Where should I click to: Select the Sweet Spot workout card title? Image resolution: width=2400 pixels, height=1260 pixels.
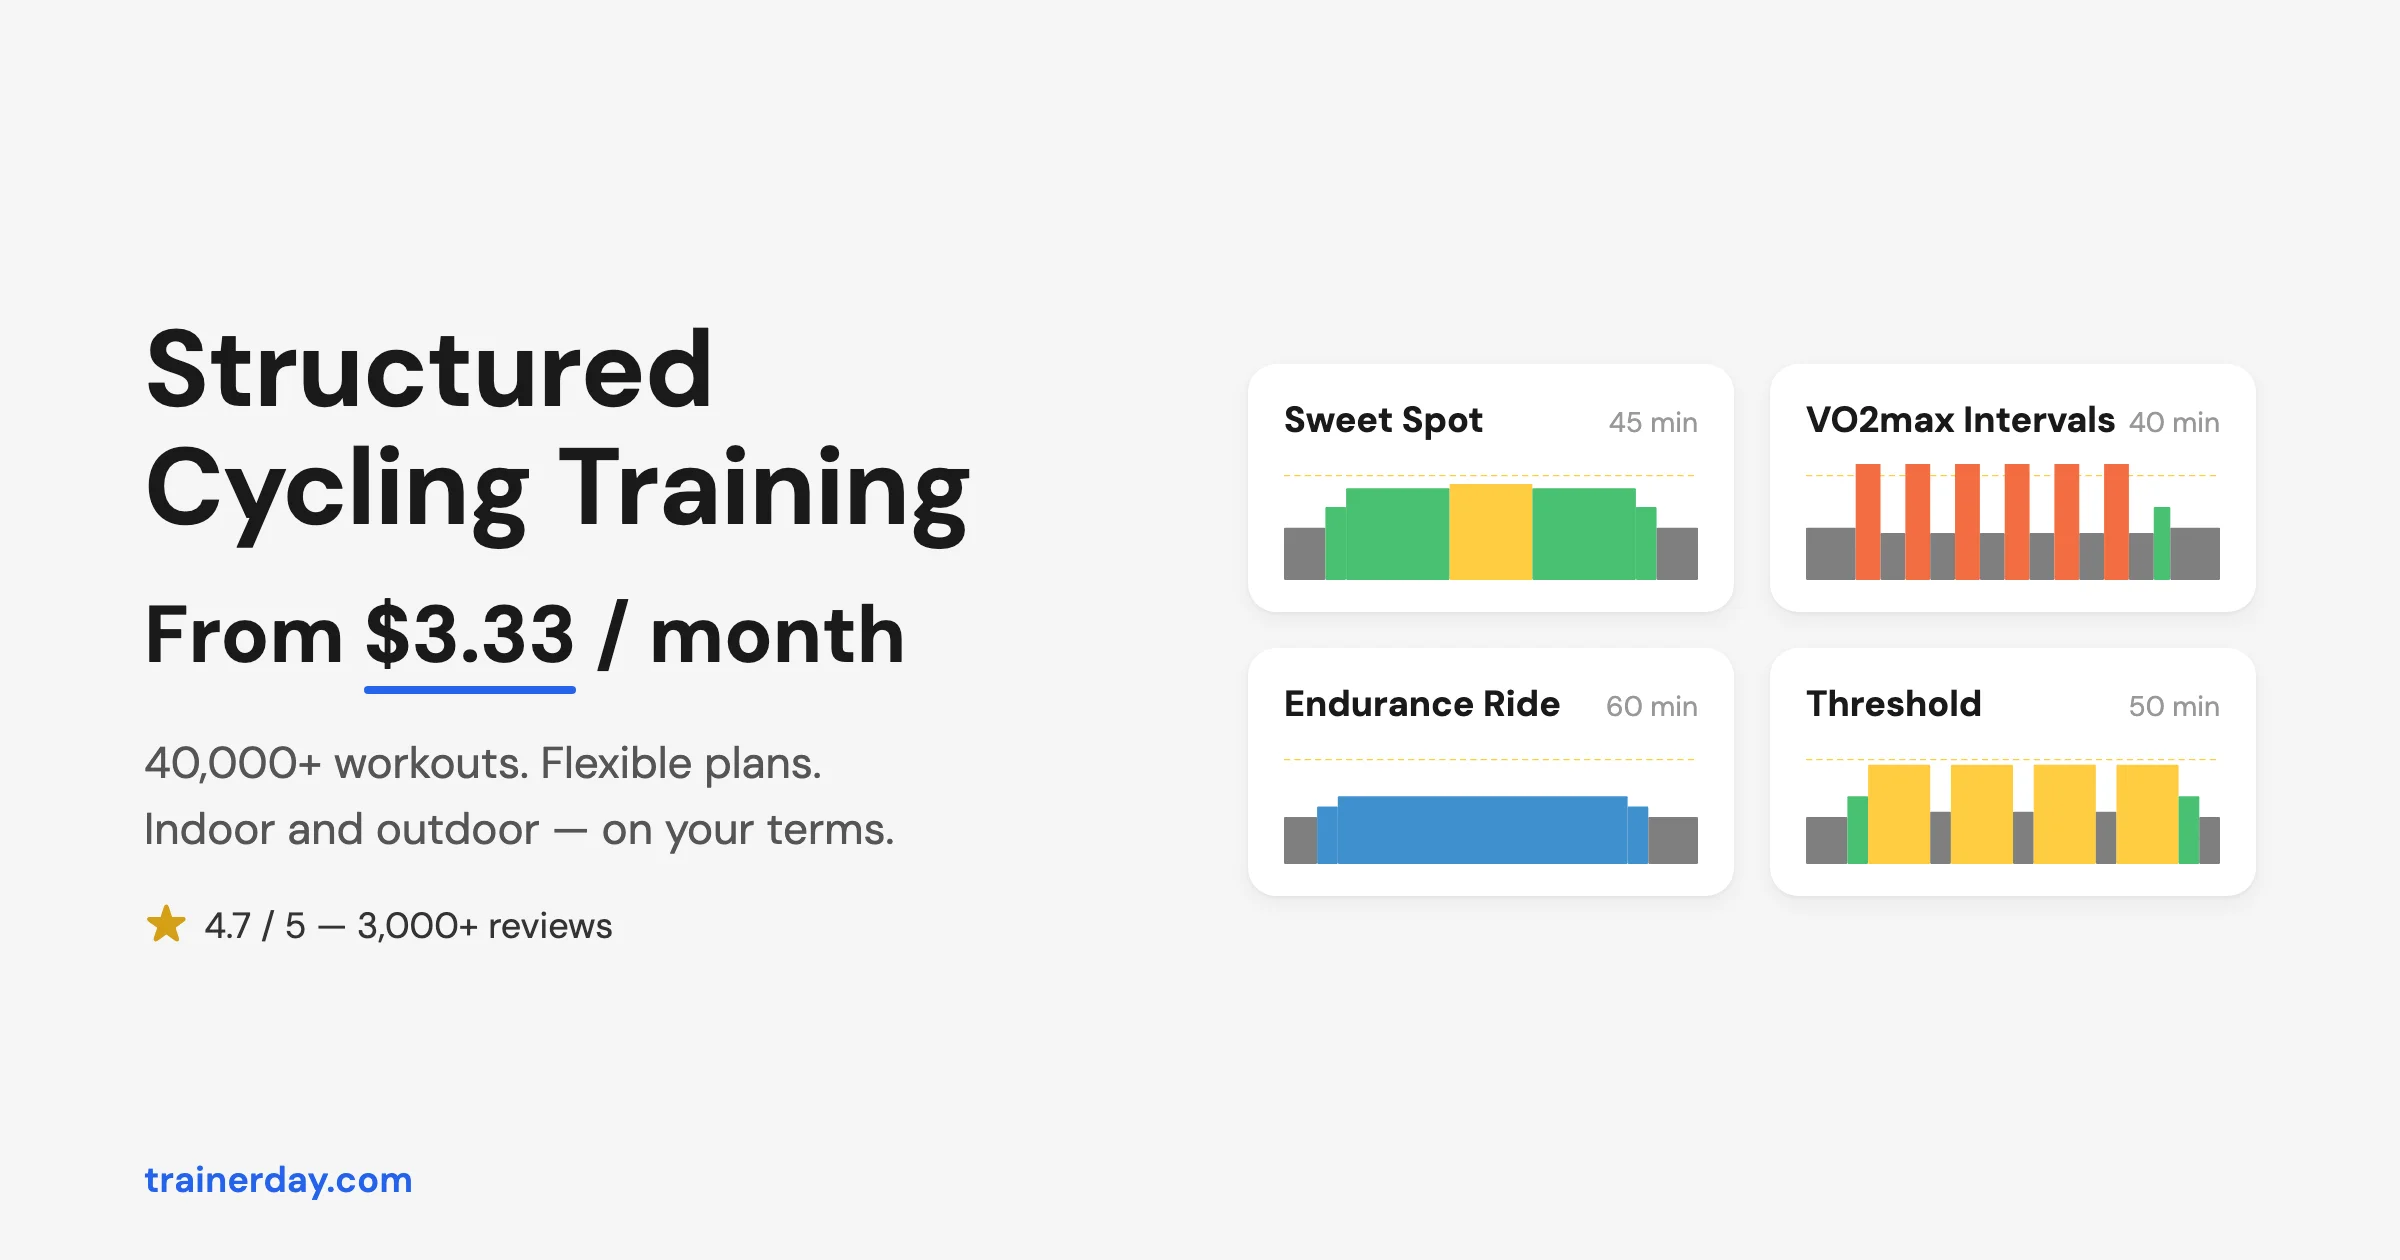[1383, 421]
